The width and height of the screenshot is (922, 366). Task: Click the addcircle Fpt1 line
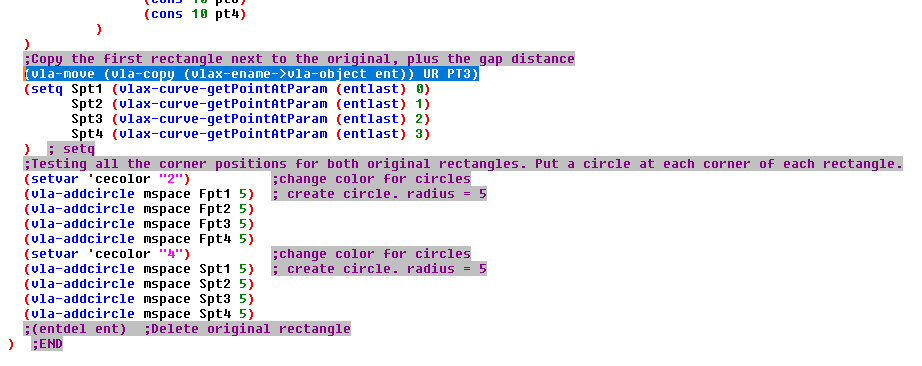click(139, 194)
